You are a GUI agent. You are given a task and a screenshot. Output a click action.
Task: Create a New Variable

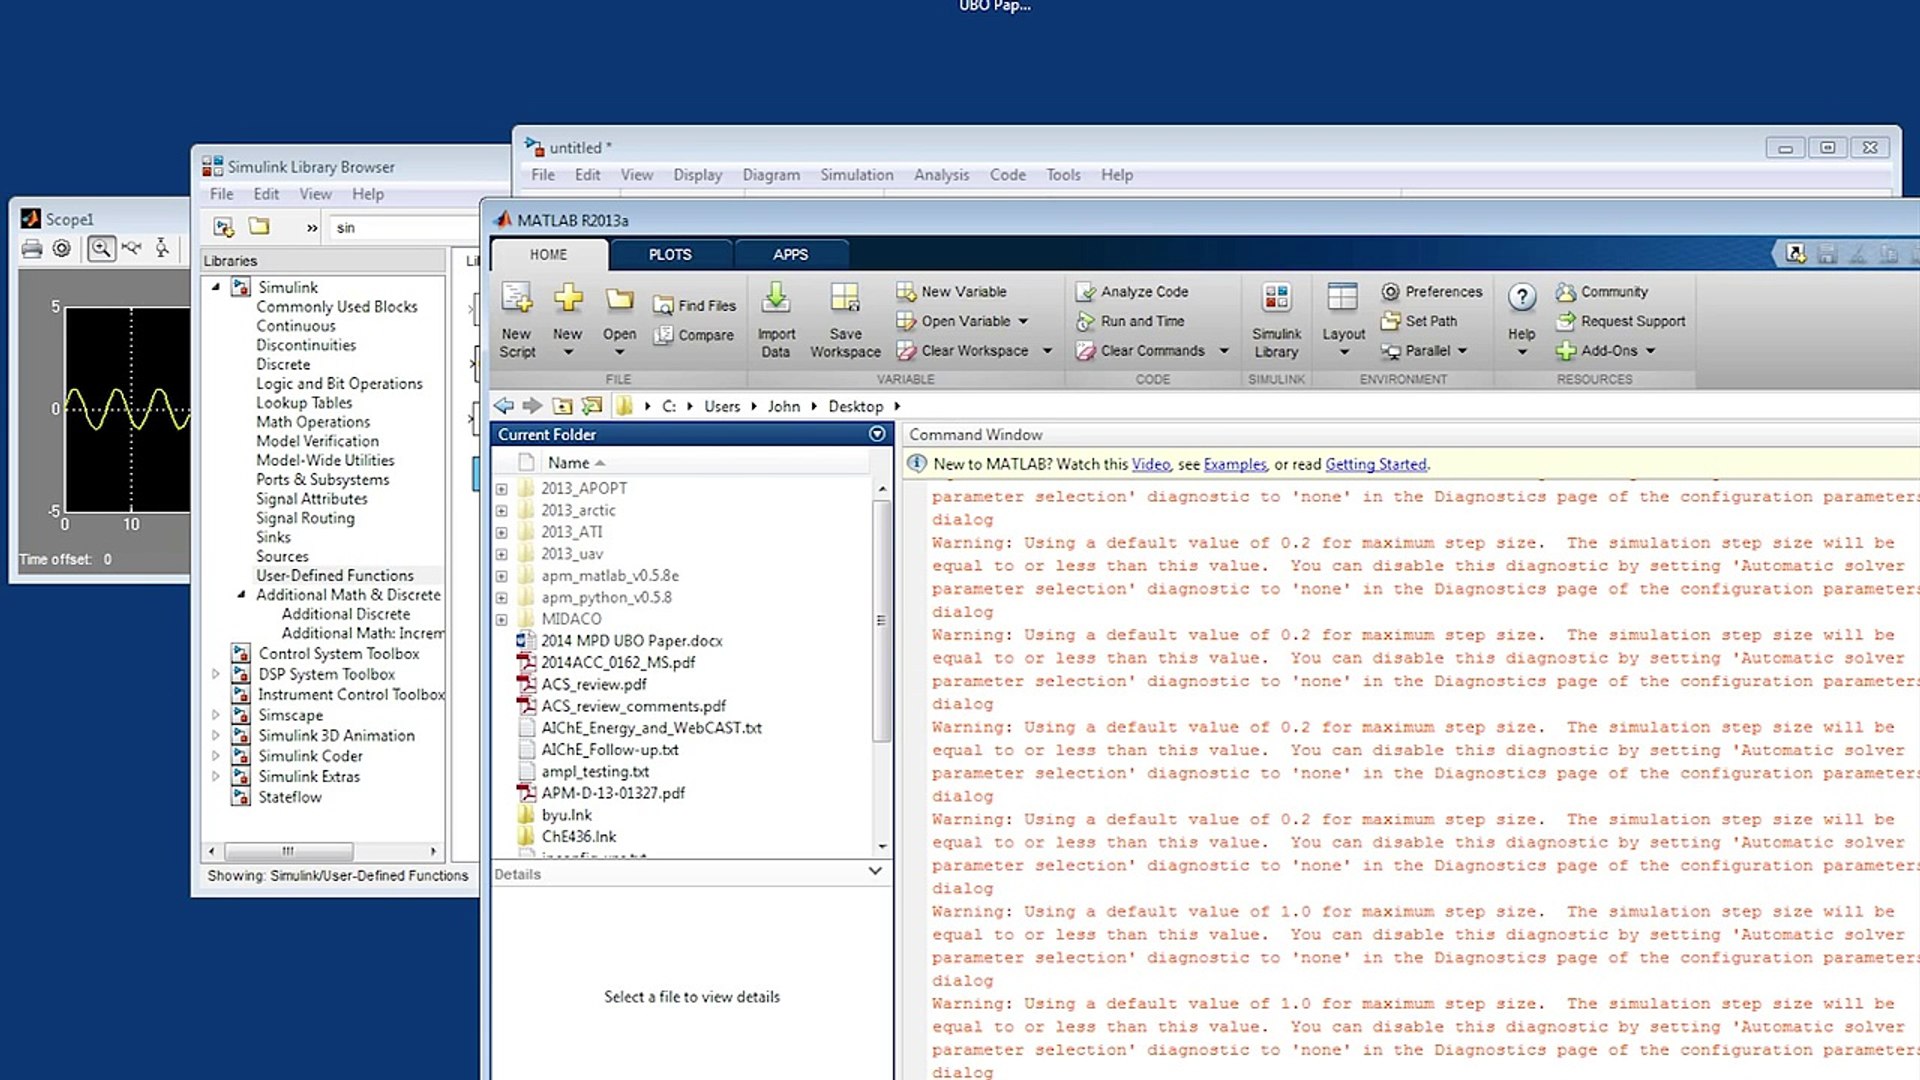(x=952, y=292)
